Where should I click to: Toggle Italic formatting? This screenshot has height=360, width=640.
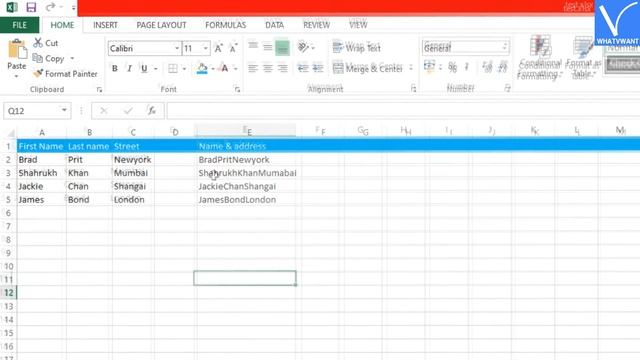[x=129, y=68]
